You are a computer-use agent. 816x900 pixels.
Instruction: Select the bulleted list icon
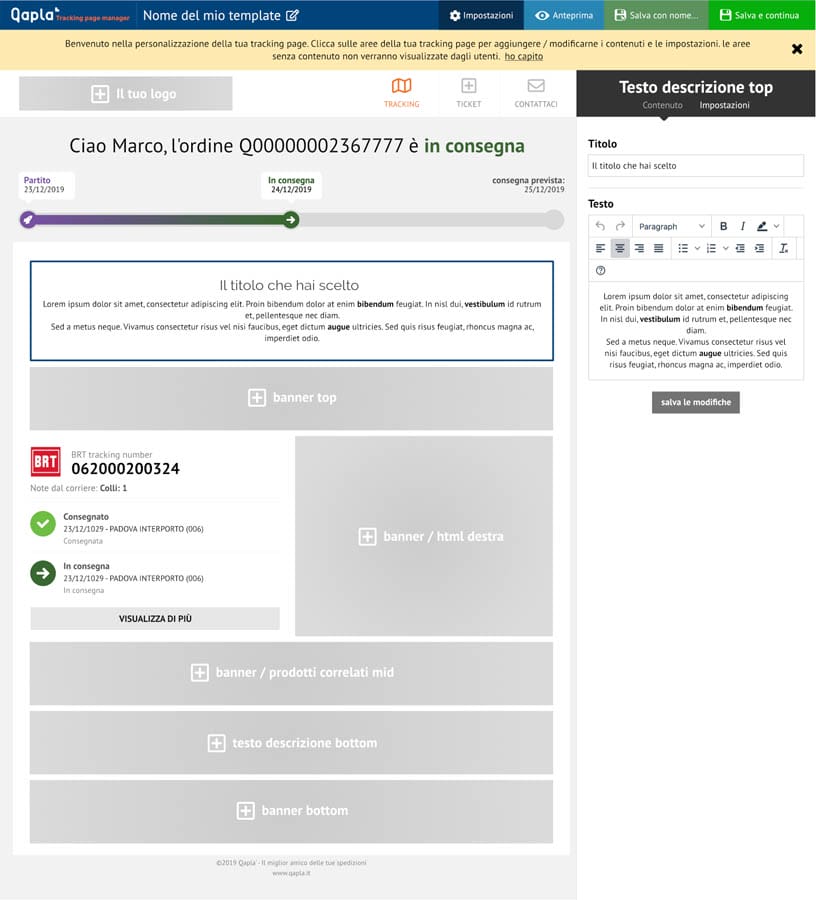click(683, 248)
